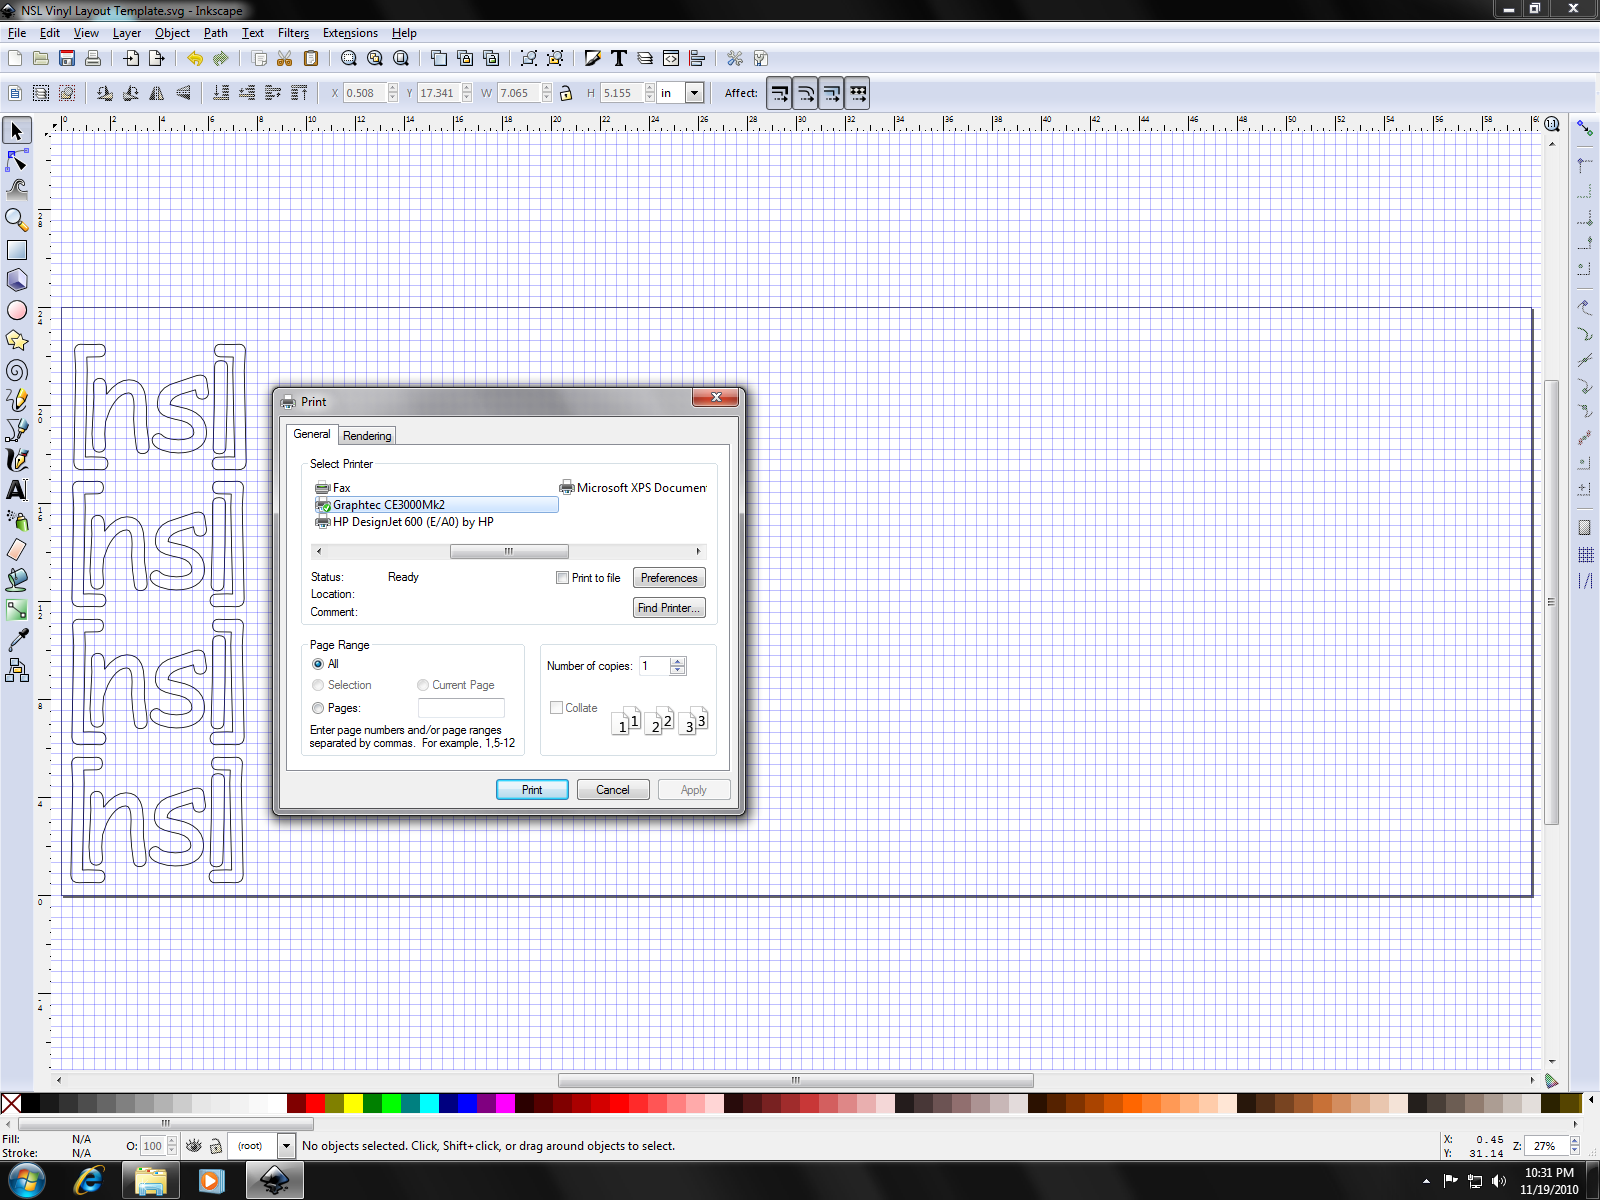The width and height of the screenshot is (1600, 1200).
Task: Select the Star polygon tool
Action: click(16, 341)
